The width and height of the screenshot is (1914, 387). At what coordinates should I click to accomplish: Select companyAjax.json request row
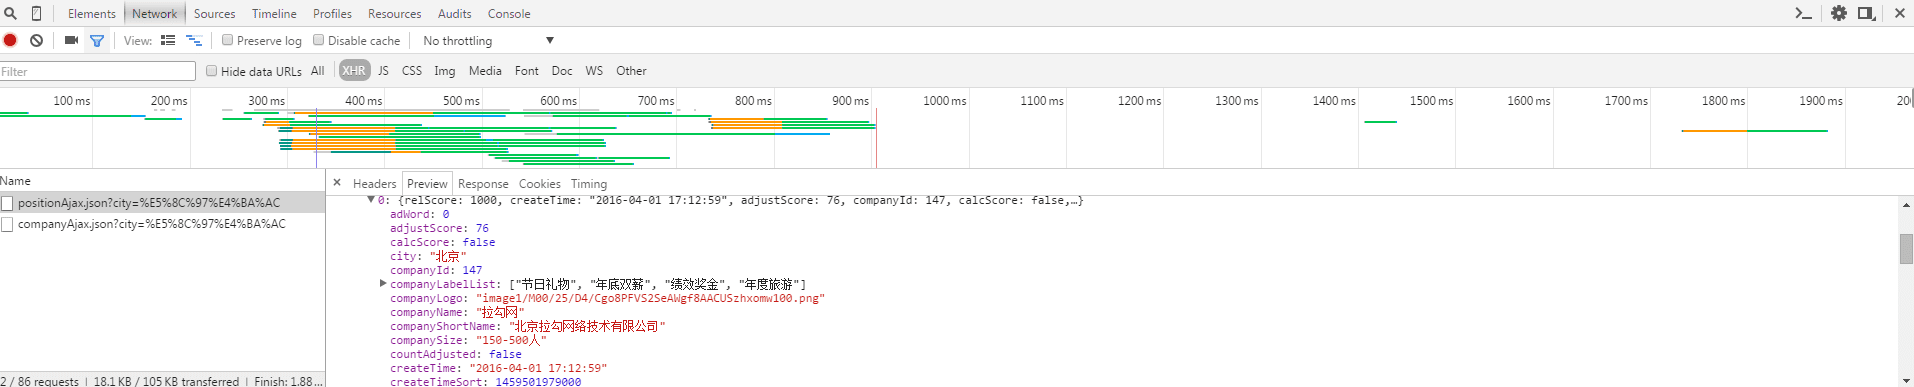[162, 225]
